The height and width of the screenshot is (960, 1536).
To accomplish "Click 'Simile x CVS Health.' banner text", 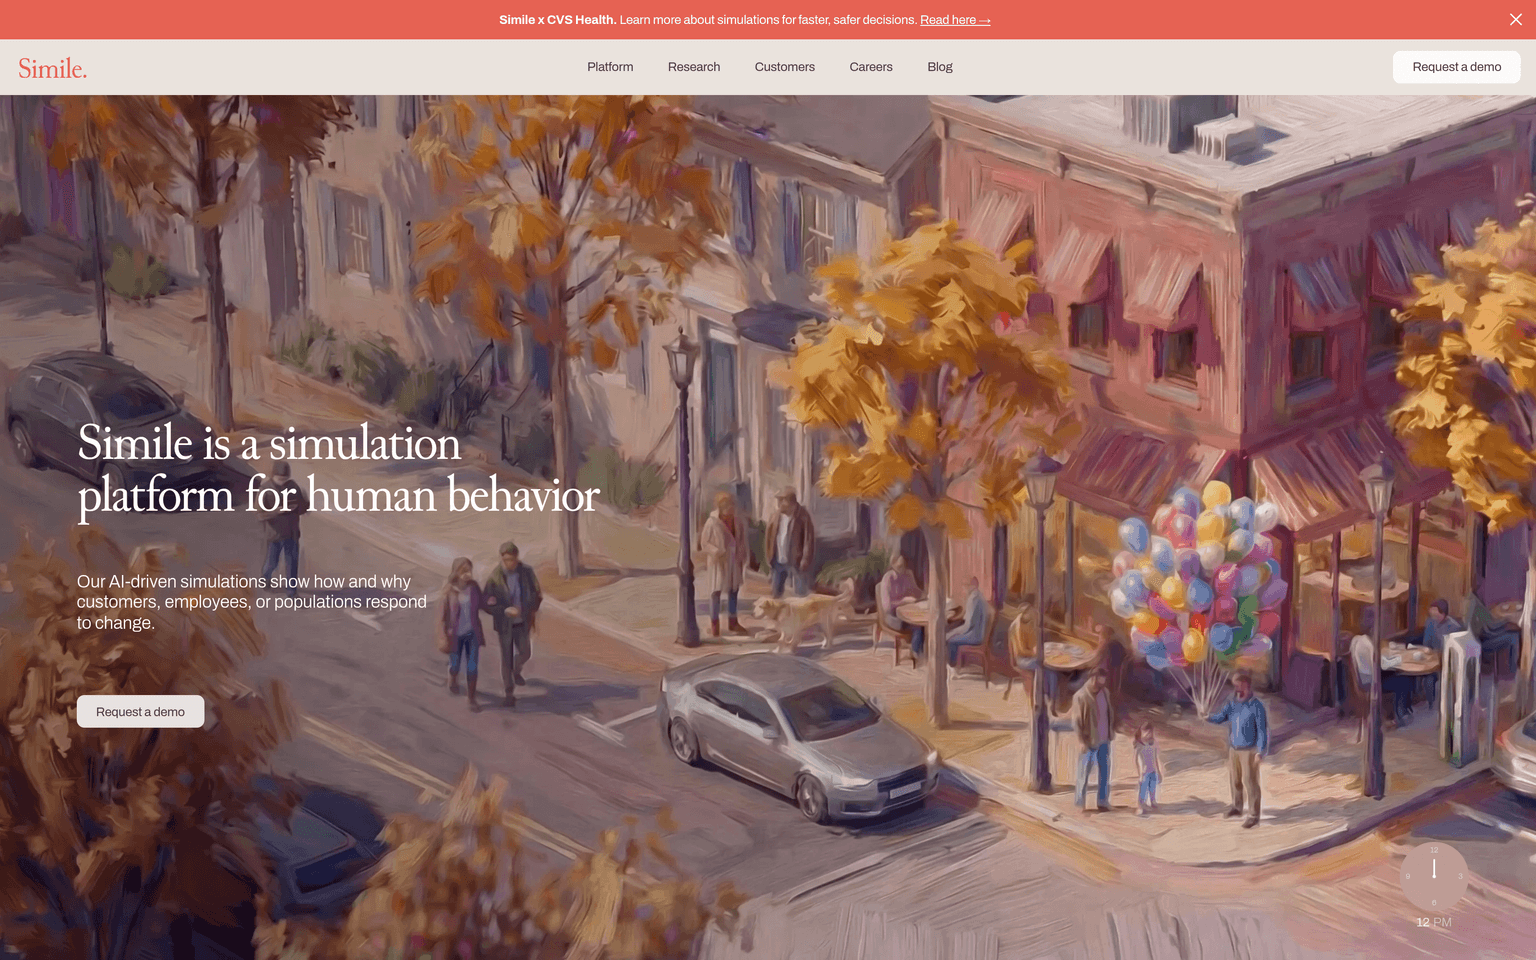I will [x=558, y=20].
